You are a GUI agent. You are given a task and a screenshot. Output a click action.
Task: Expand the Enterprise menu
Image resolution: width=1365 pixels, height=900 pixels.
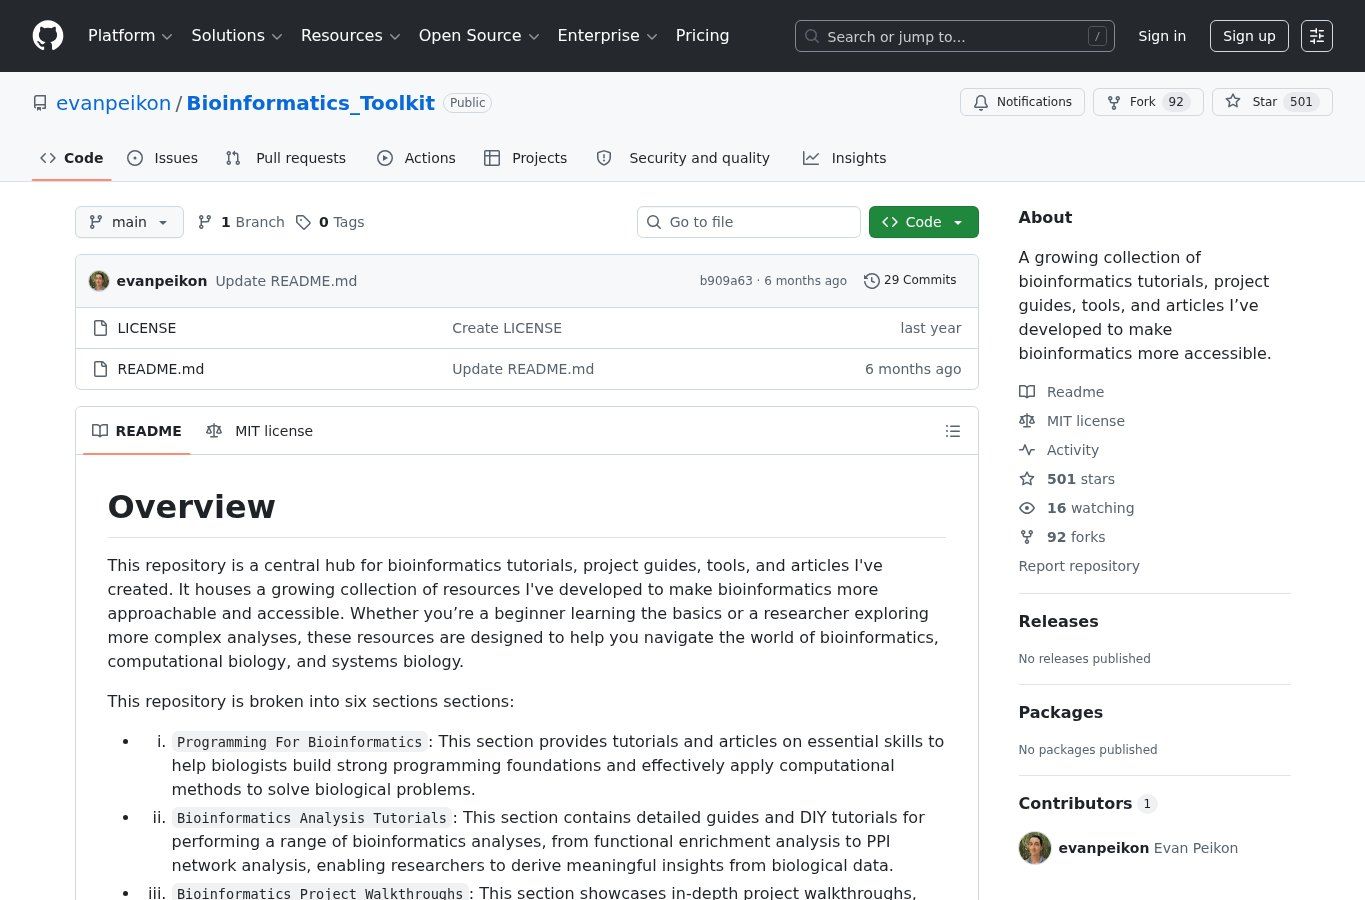(607, 36)
